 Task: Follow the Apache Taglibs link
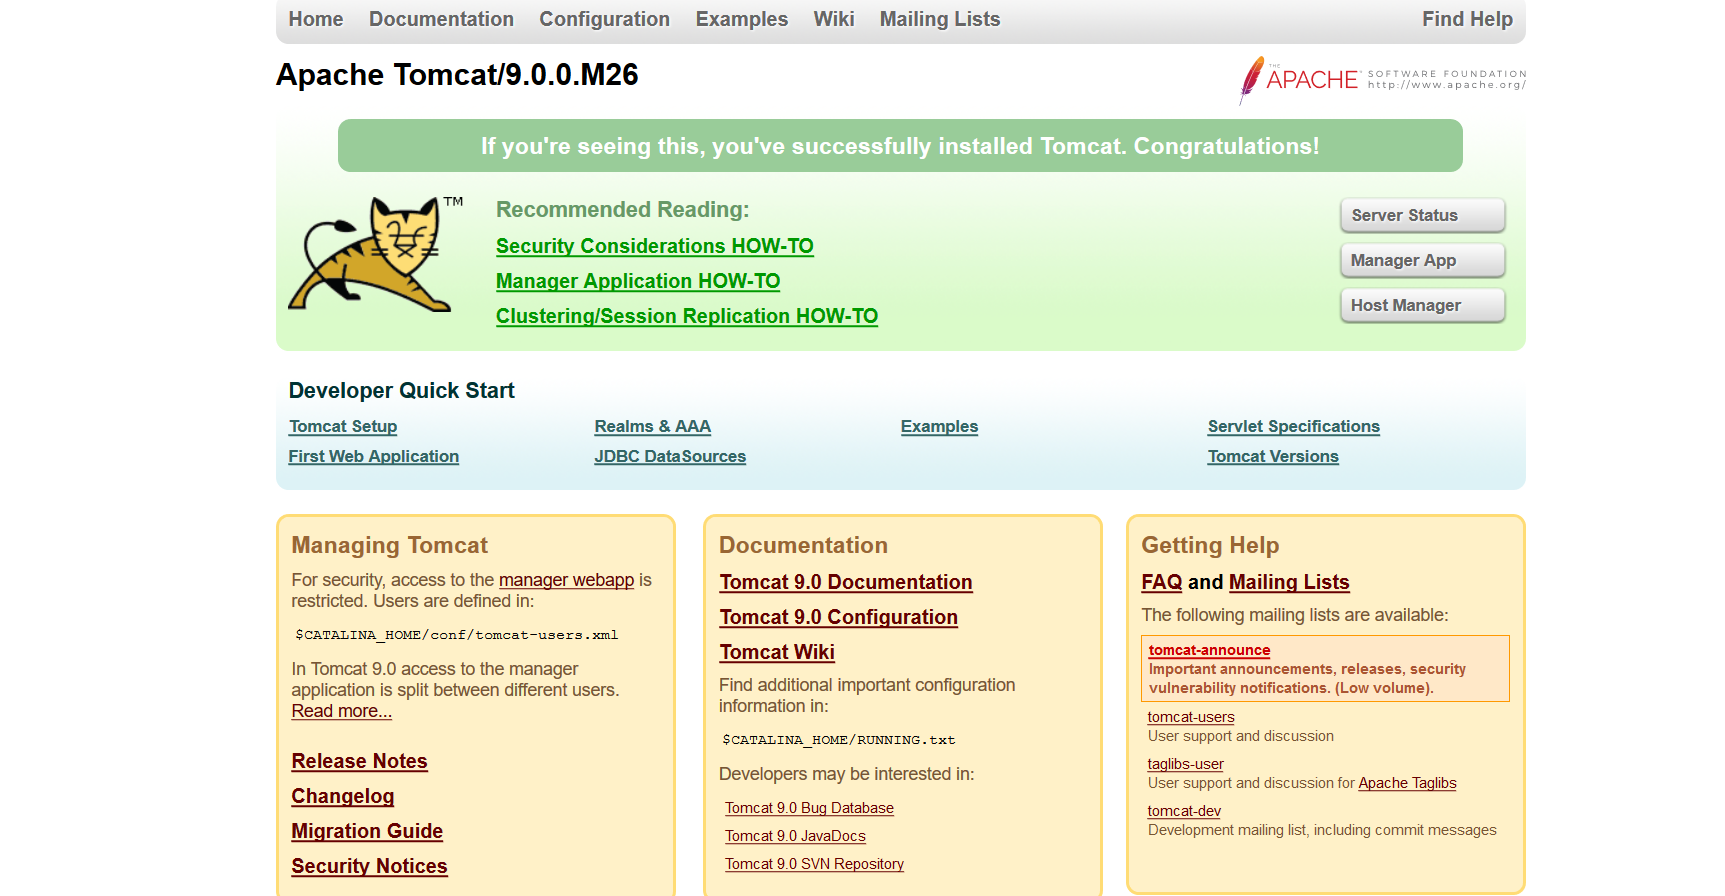coord(1407,783)
